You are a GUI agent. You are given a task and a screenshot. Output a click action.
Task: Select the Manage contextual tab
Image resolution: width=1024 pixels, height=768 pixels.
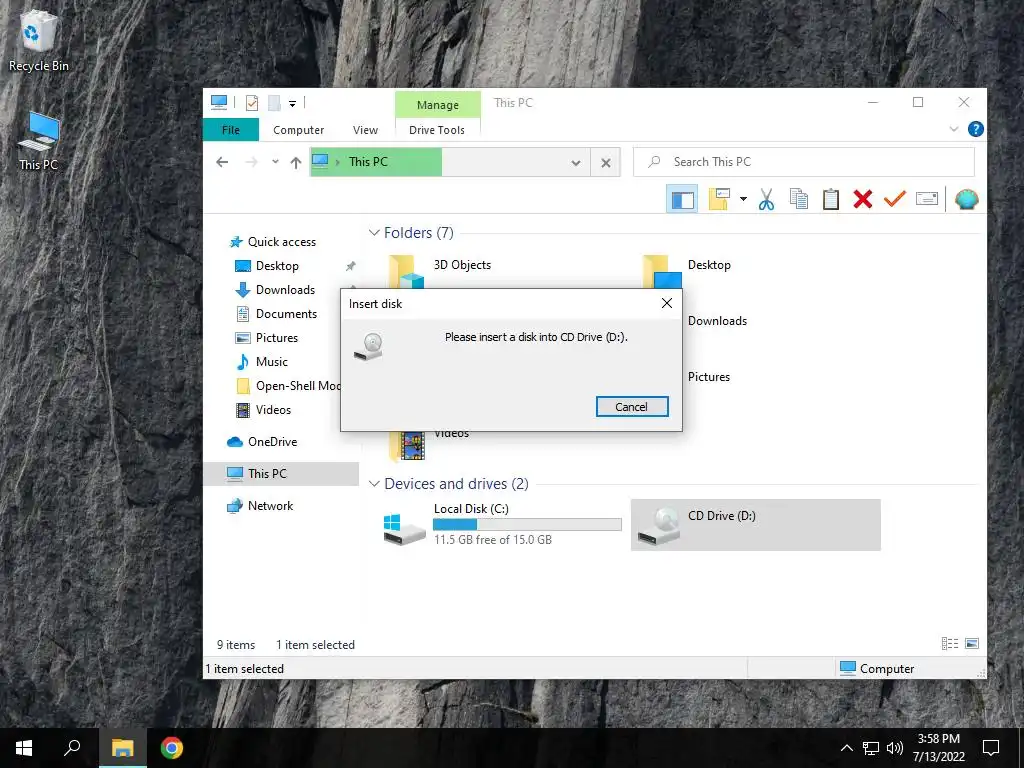(x=438, y=104)
